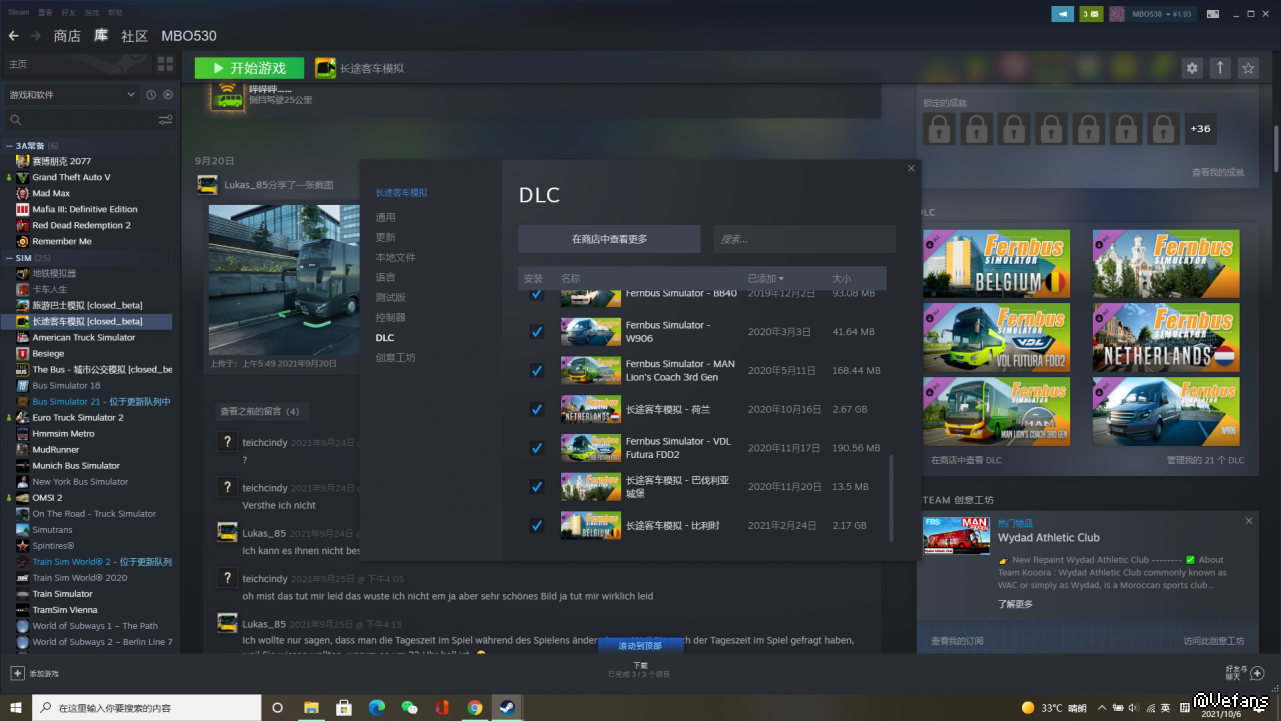Open the 商店 navigation tab

pos(67,36)
